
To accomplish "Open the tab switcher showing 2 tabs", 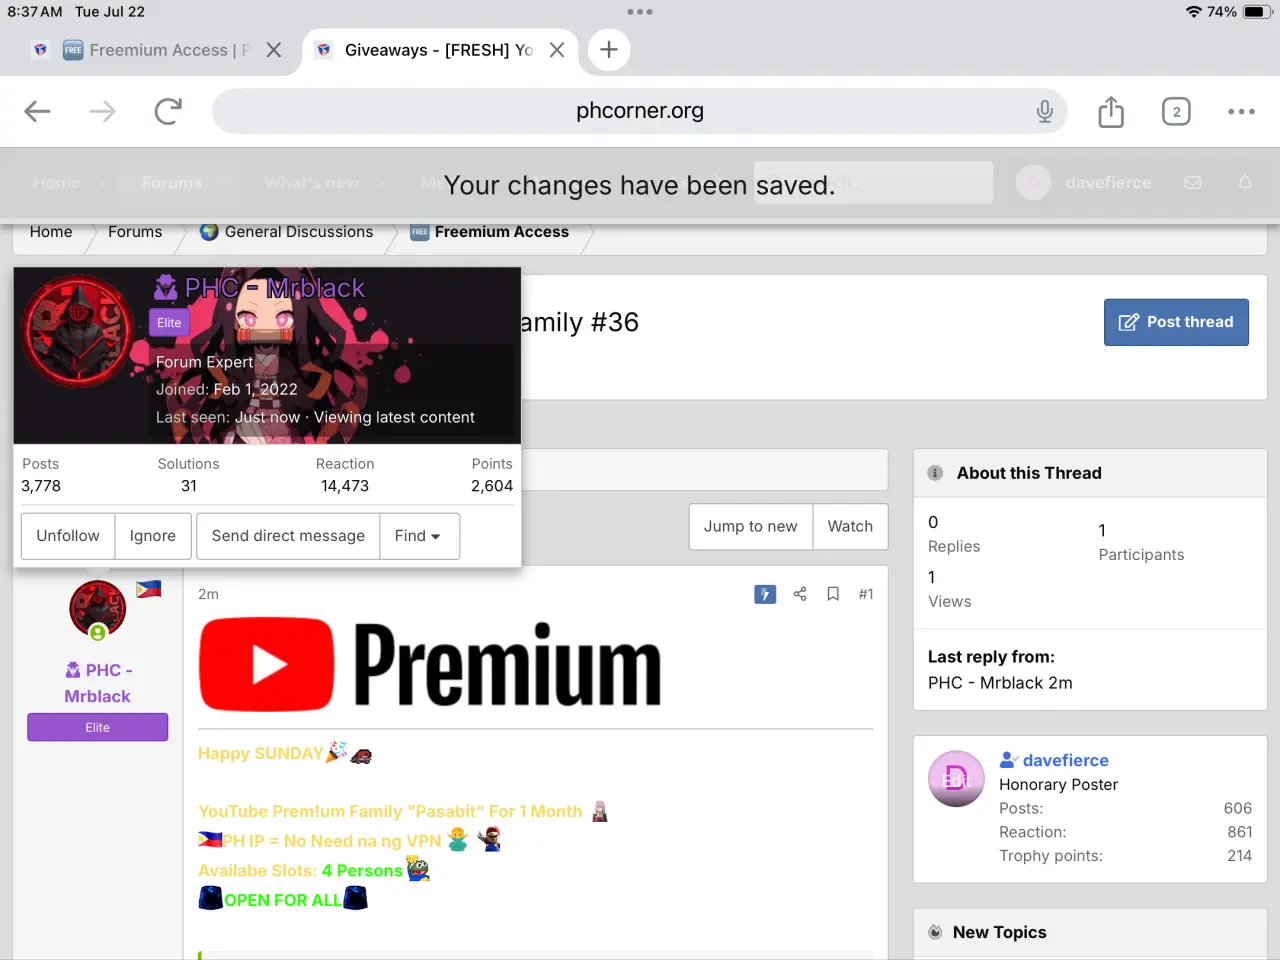I will (1176, 111).
